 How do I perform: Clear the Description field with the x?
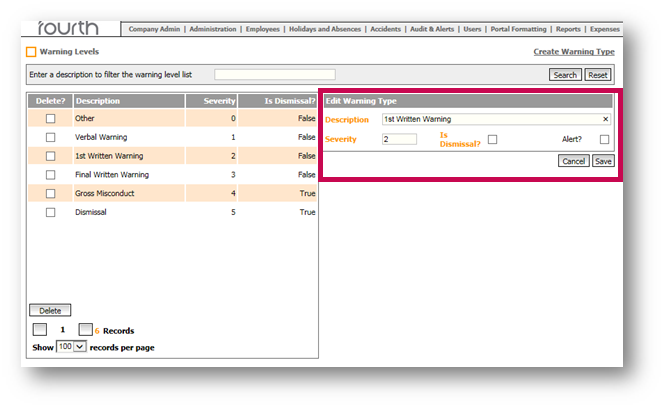[x=605, y=119]
